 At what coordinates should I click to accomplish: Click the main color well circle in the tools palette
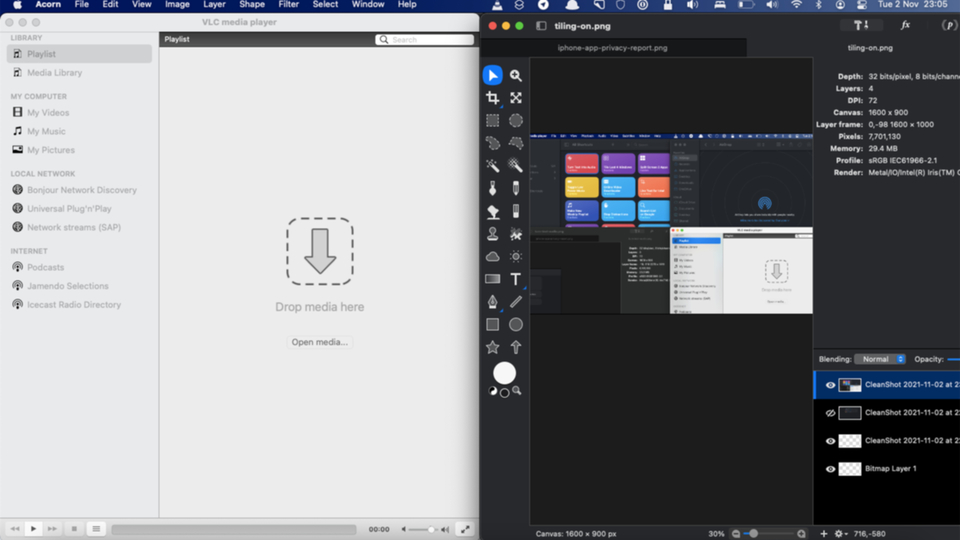(x=504, y=373)
